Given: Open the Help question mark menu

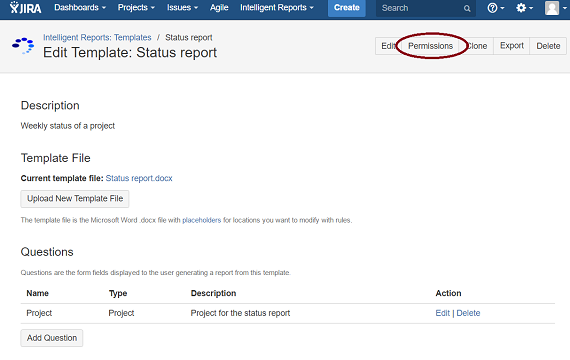Looking at the screenshot, I should pos(495,8).
